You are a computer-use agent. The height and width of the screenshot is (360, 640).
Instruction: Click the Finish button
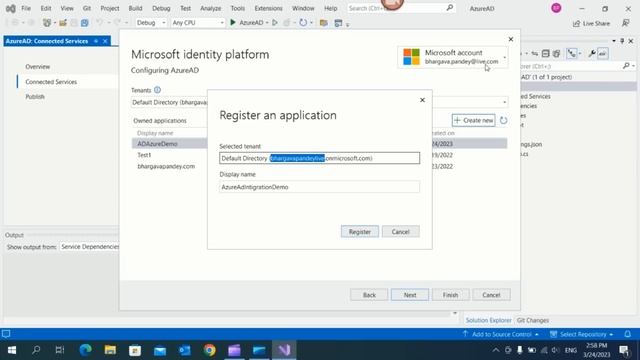[x=450, y=295]
